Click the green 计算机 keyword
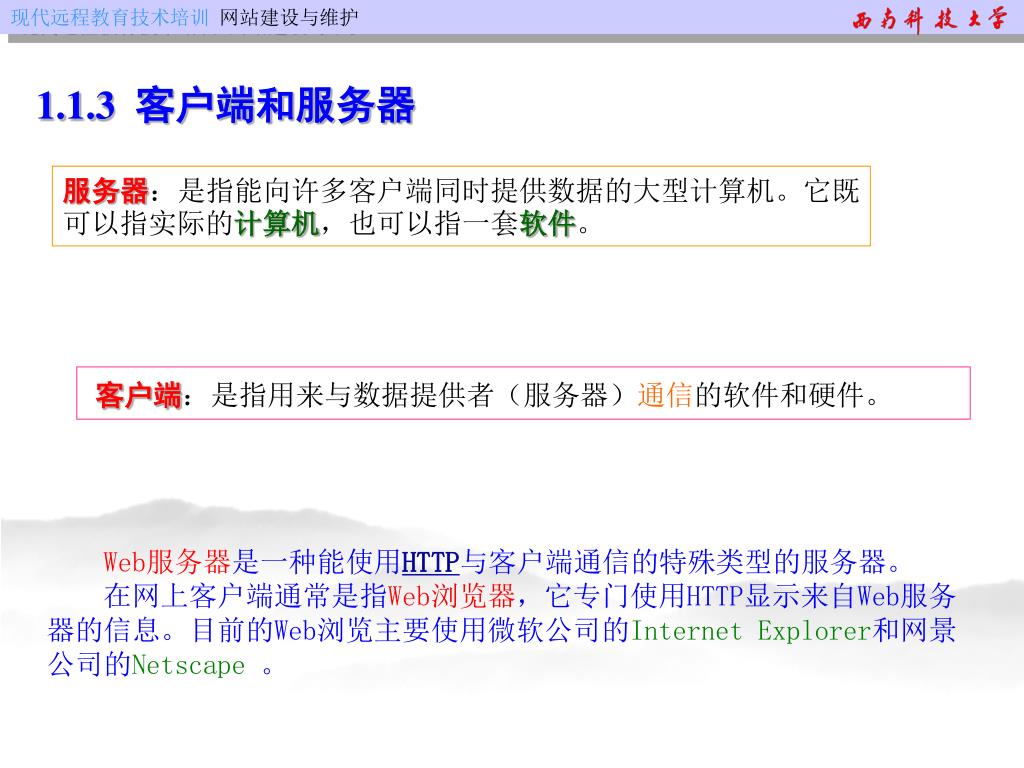This screenshot has width=1024, height=768. (x=277, y=224)
